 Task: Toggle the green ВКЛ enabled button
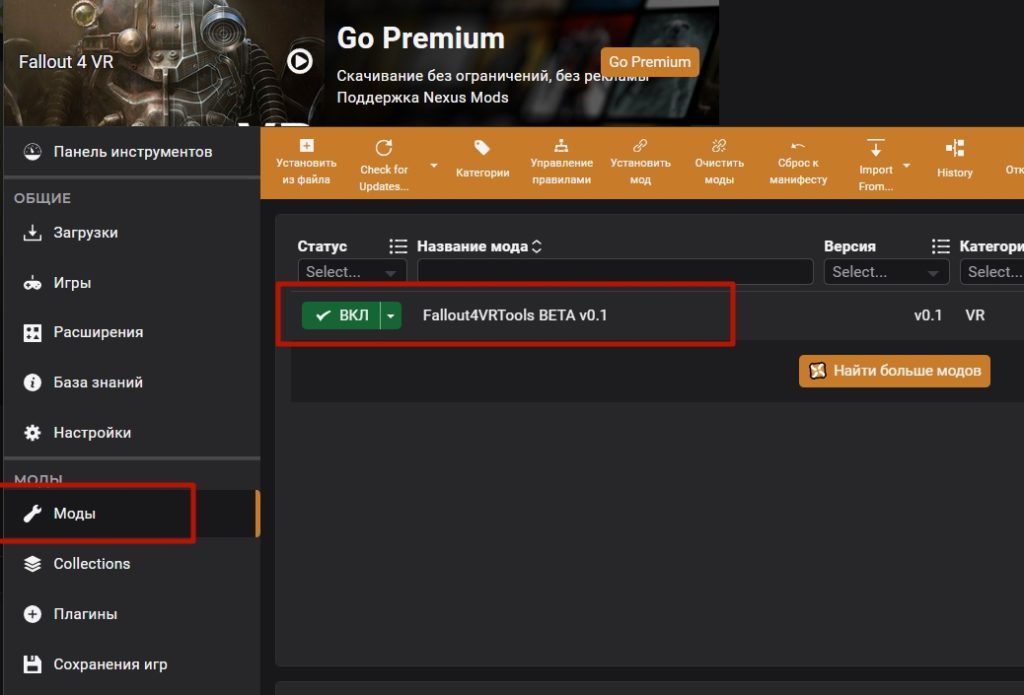point(341,315)
